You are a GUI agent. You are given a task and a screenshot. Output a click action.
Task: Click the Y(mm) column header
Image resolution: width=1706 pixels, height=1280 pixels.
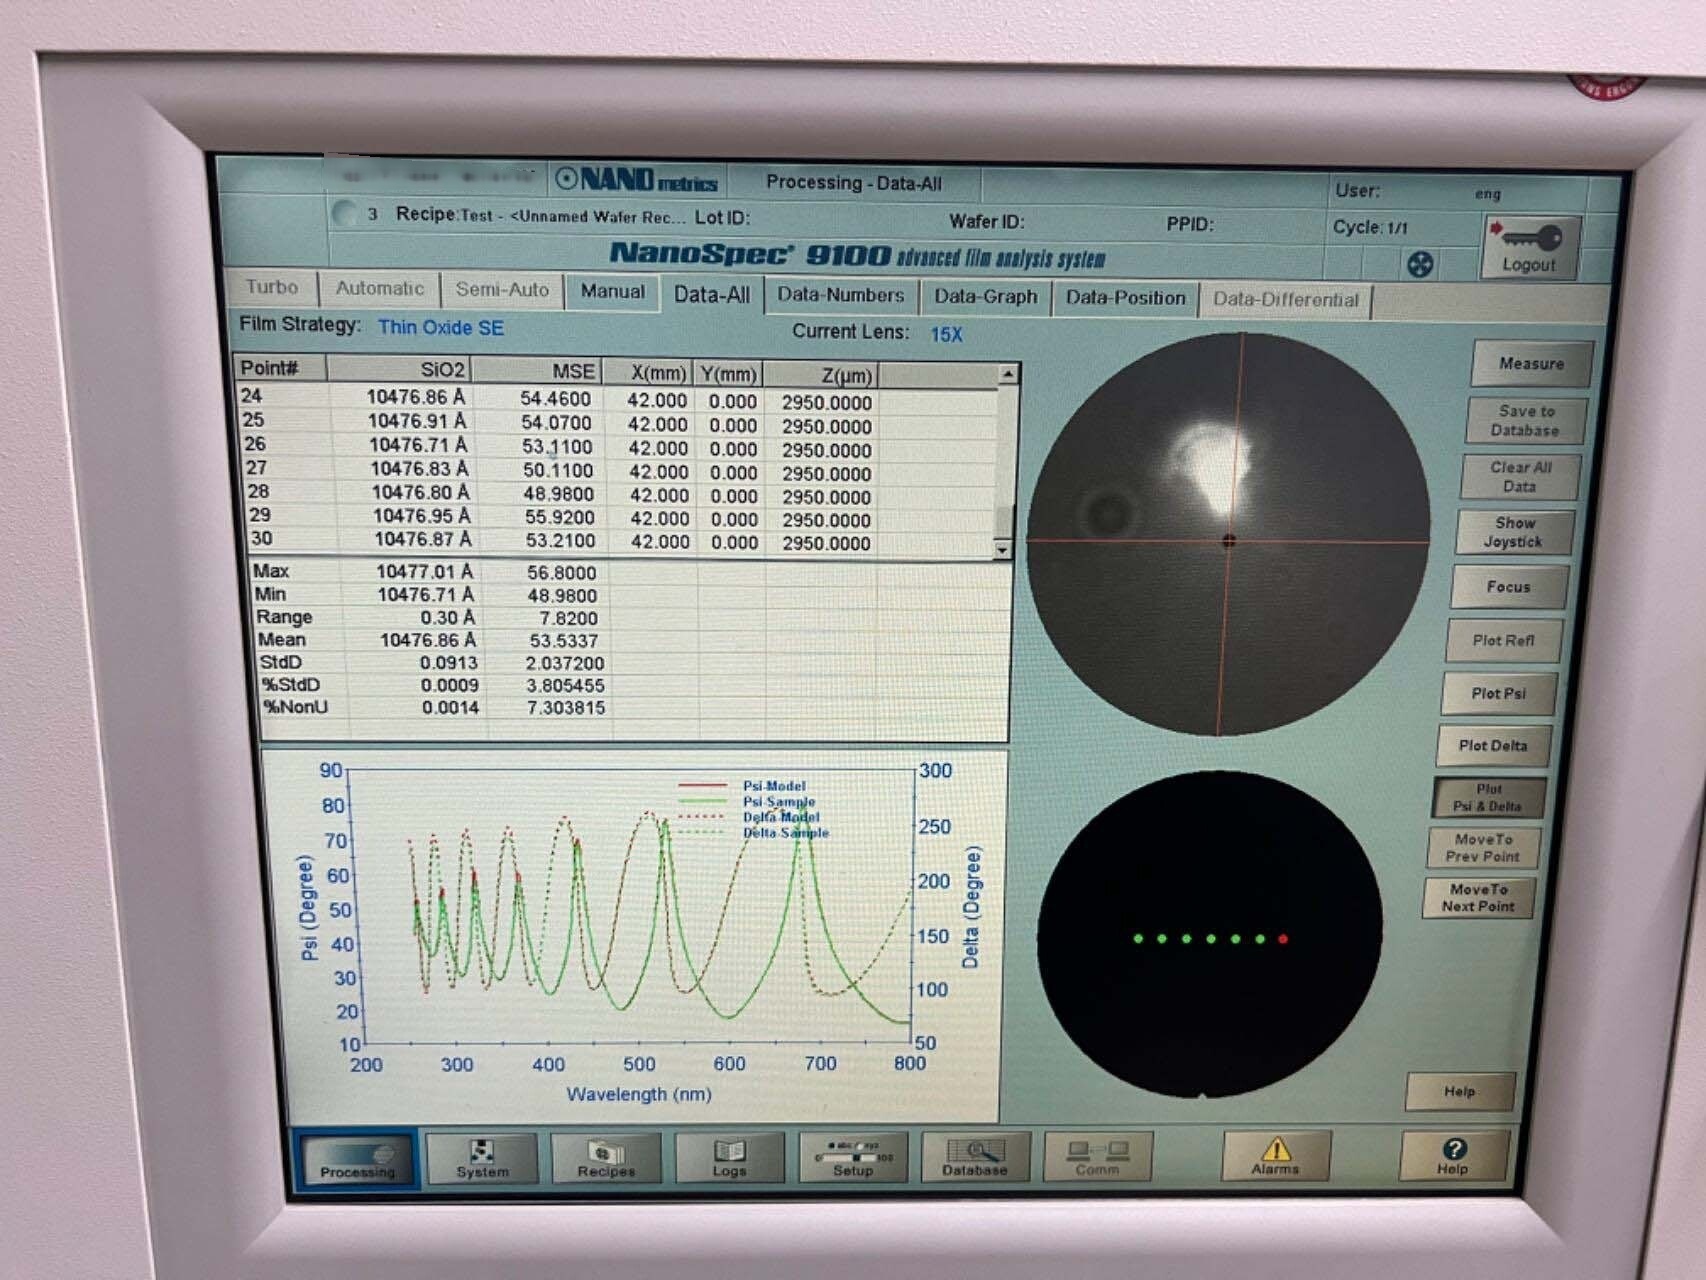(728, 374)
